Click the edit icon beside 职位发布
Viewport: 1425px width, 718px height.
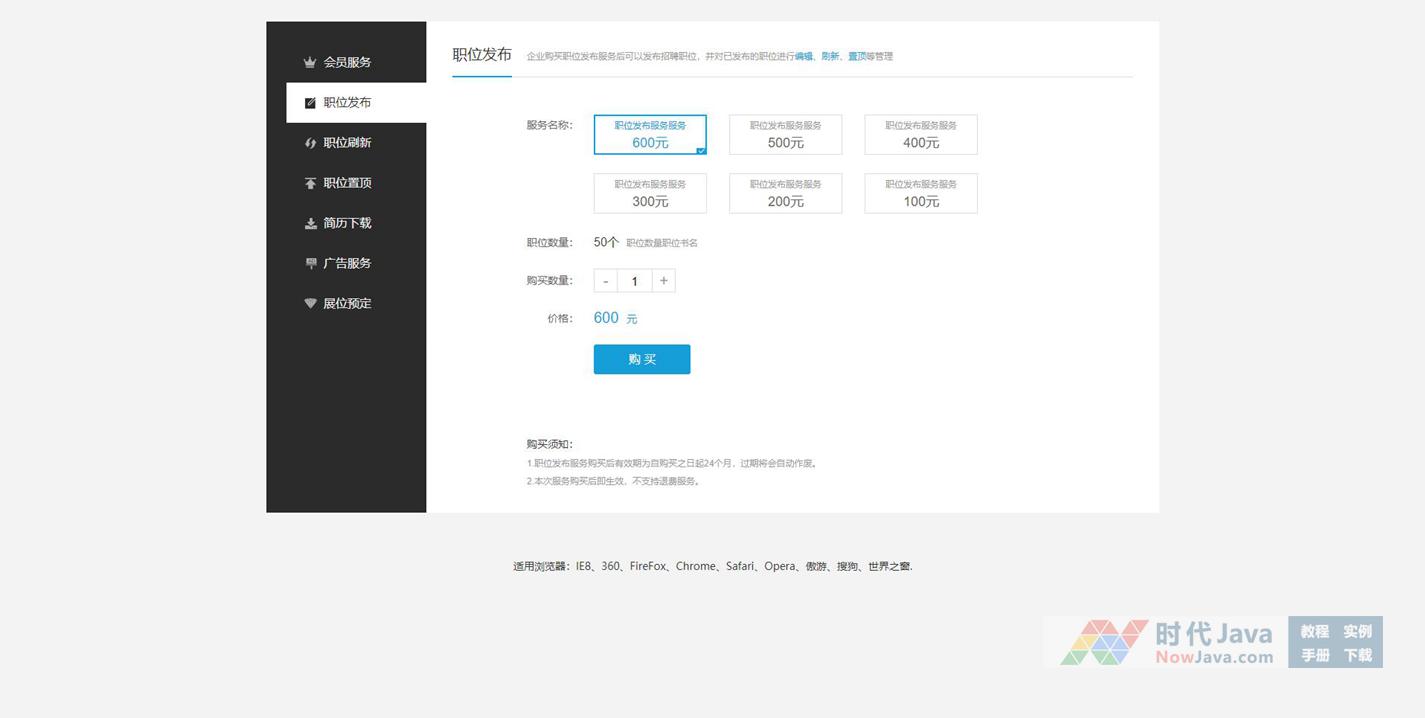[310, 103]
